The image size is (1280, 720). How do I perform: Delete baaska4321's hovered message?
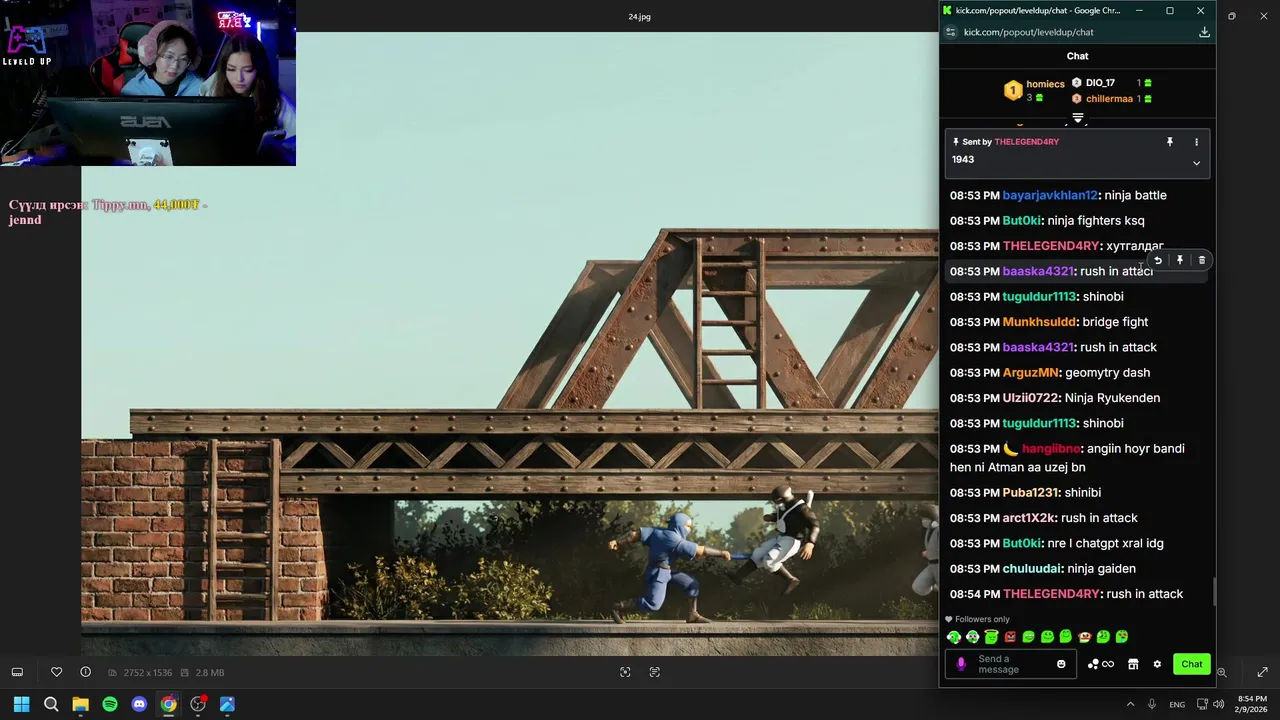[x=1202, y=260]
